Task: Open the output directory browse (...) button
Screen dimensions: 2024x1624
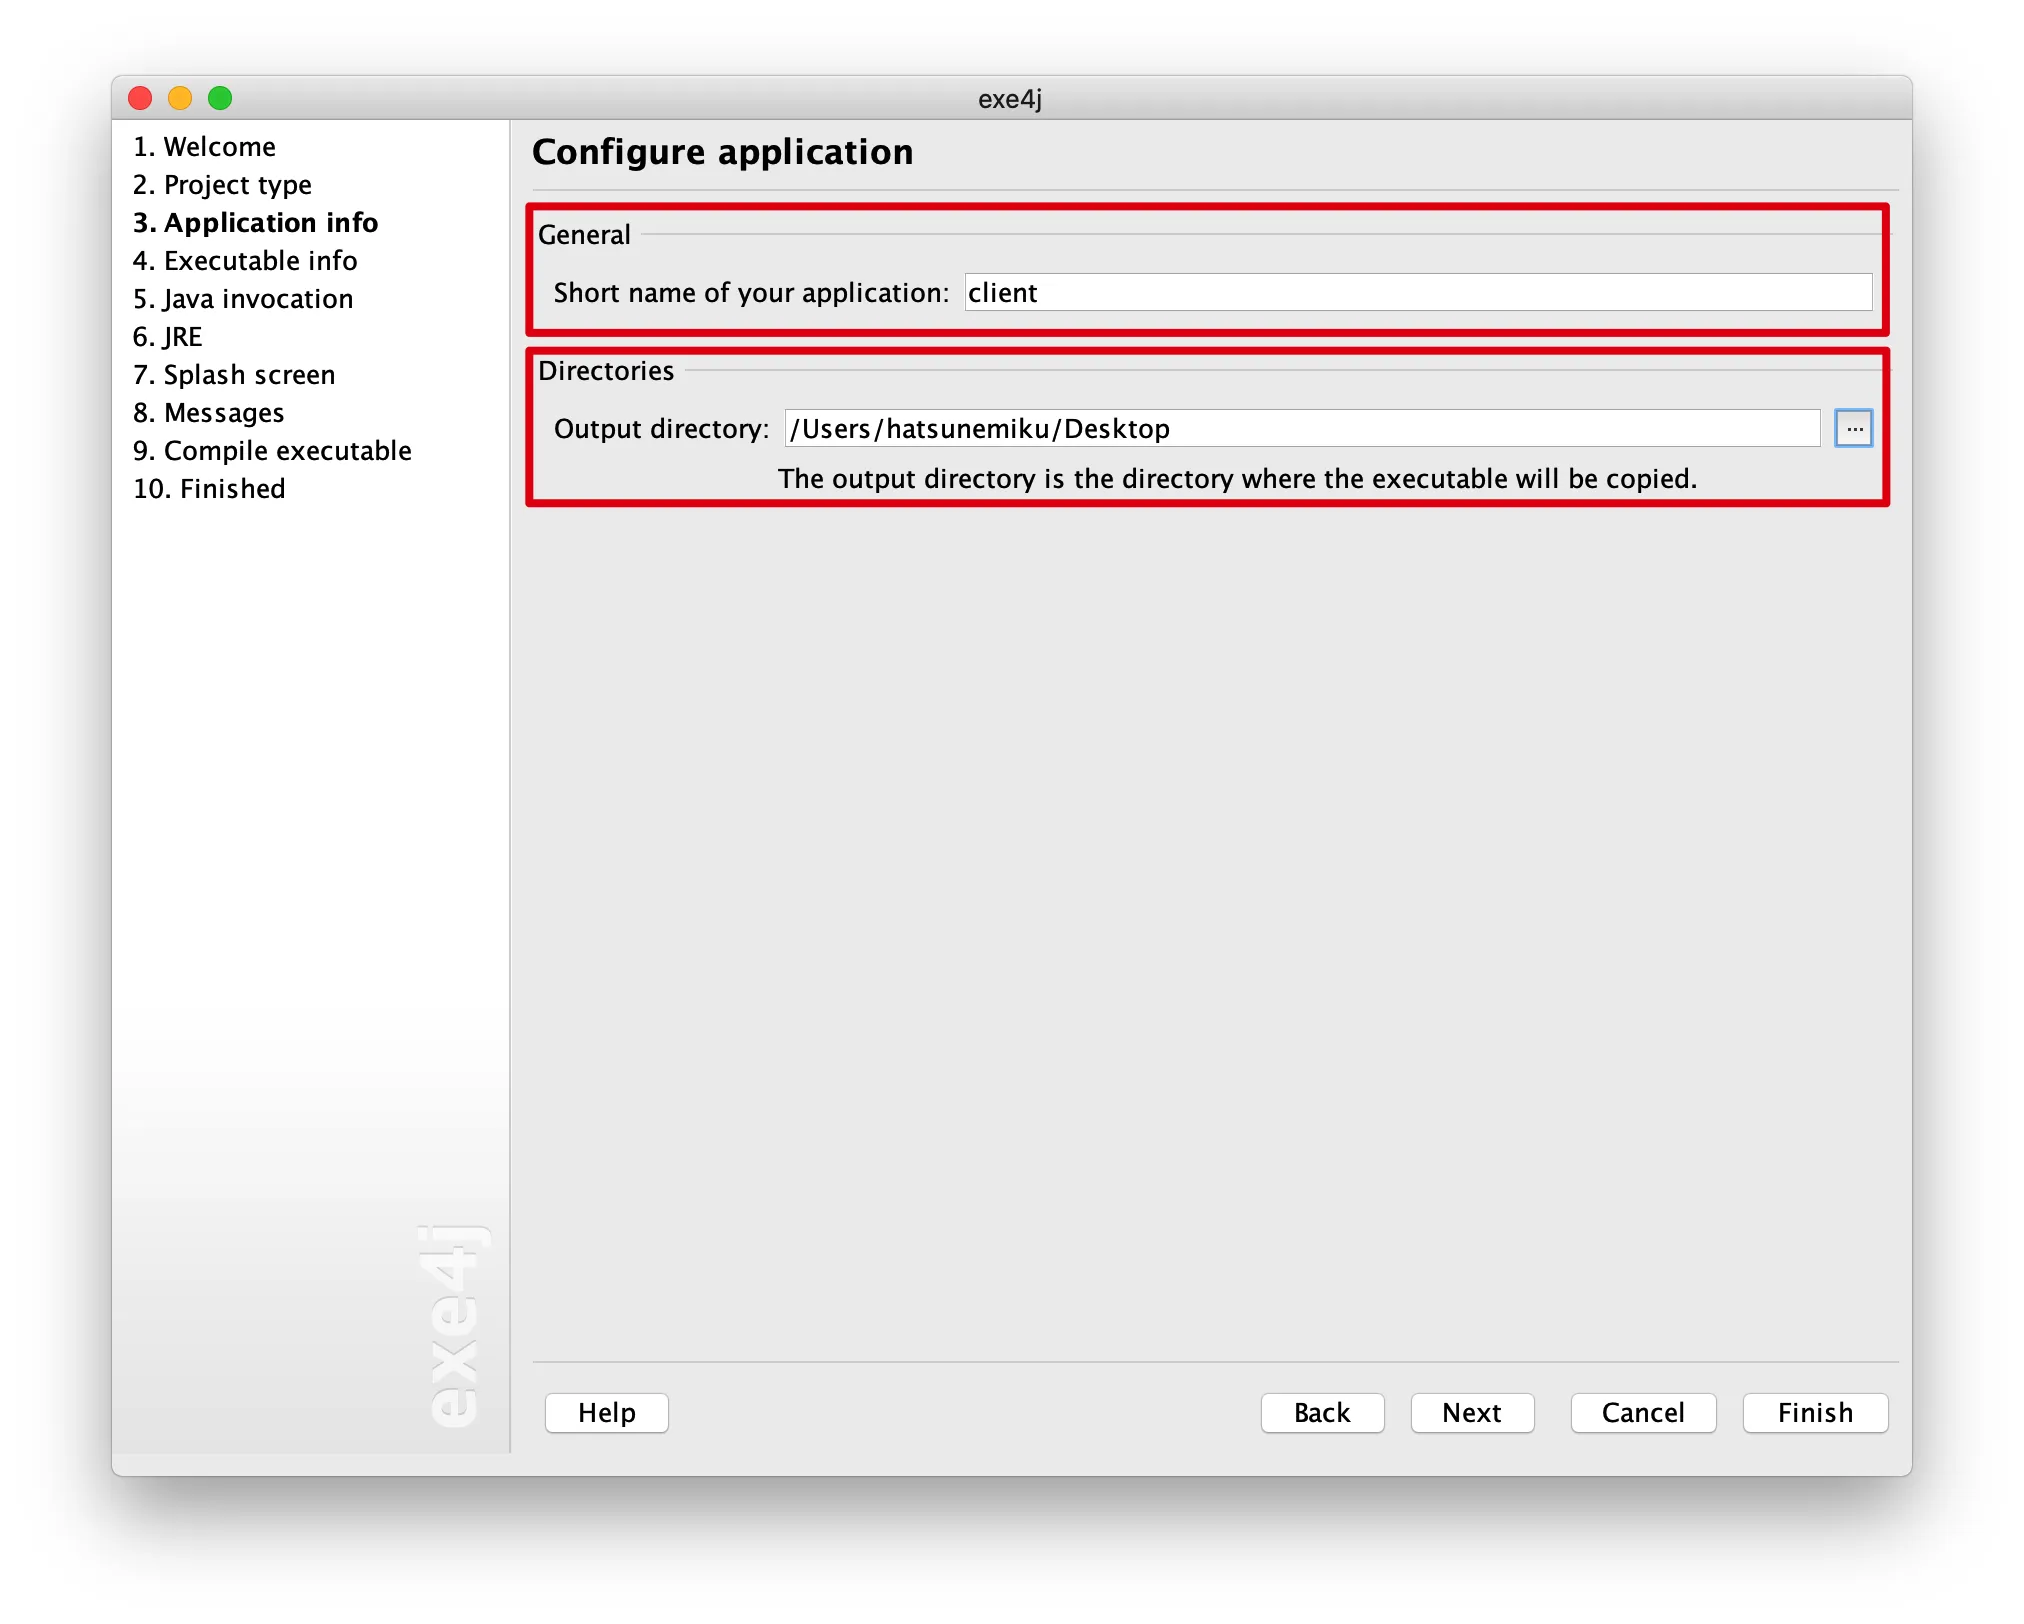Action: [1853, 428]
